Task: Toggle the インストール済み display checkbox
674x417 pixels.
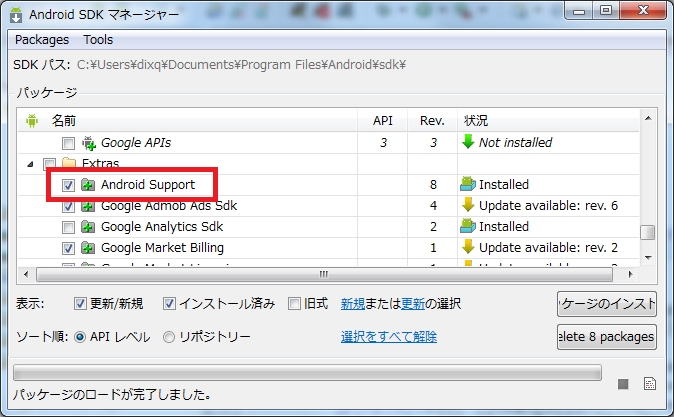Action: click(169, 304)
